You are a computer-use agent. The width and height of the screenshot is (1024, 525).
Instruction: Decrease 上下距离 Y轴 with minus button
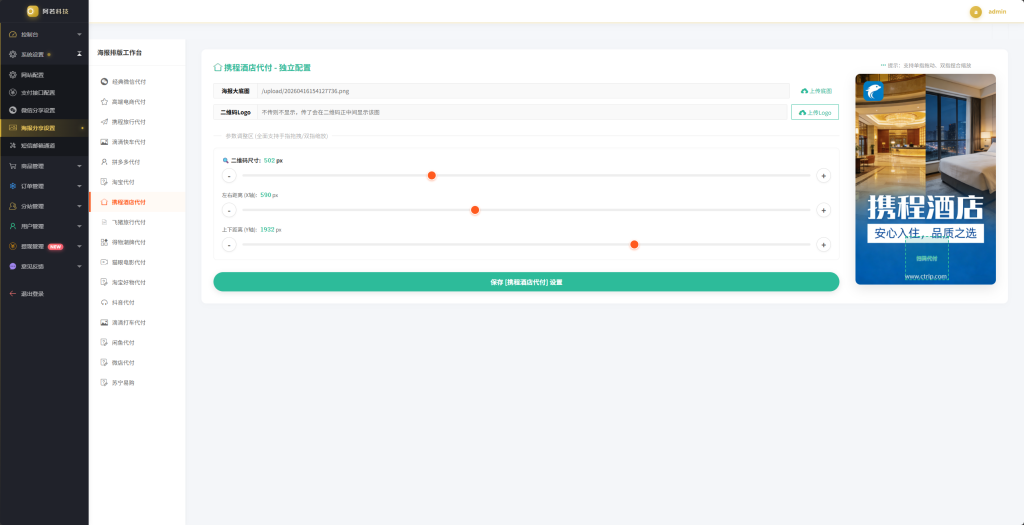tap(229, 244)
